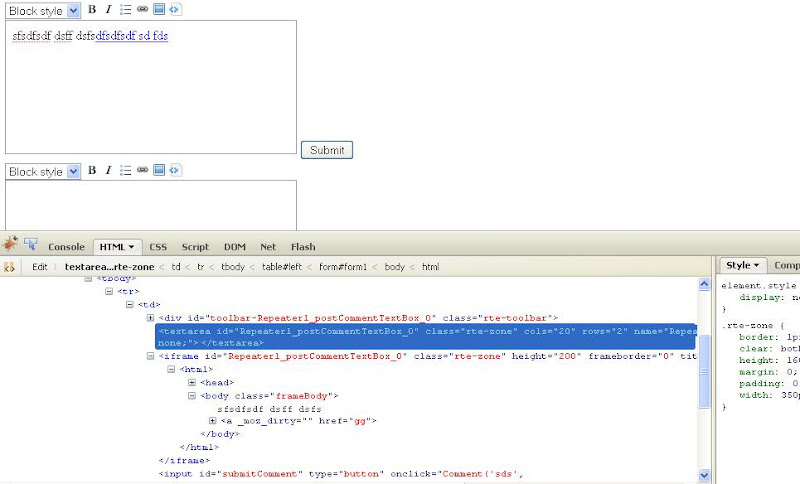Switch to the Console tab
800x484 pixels.
(x=66, y=247)
